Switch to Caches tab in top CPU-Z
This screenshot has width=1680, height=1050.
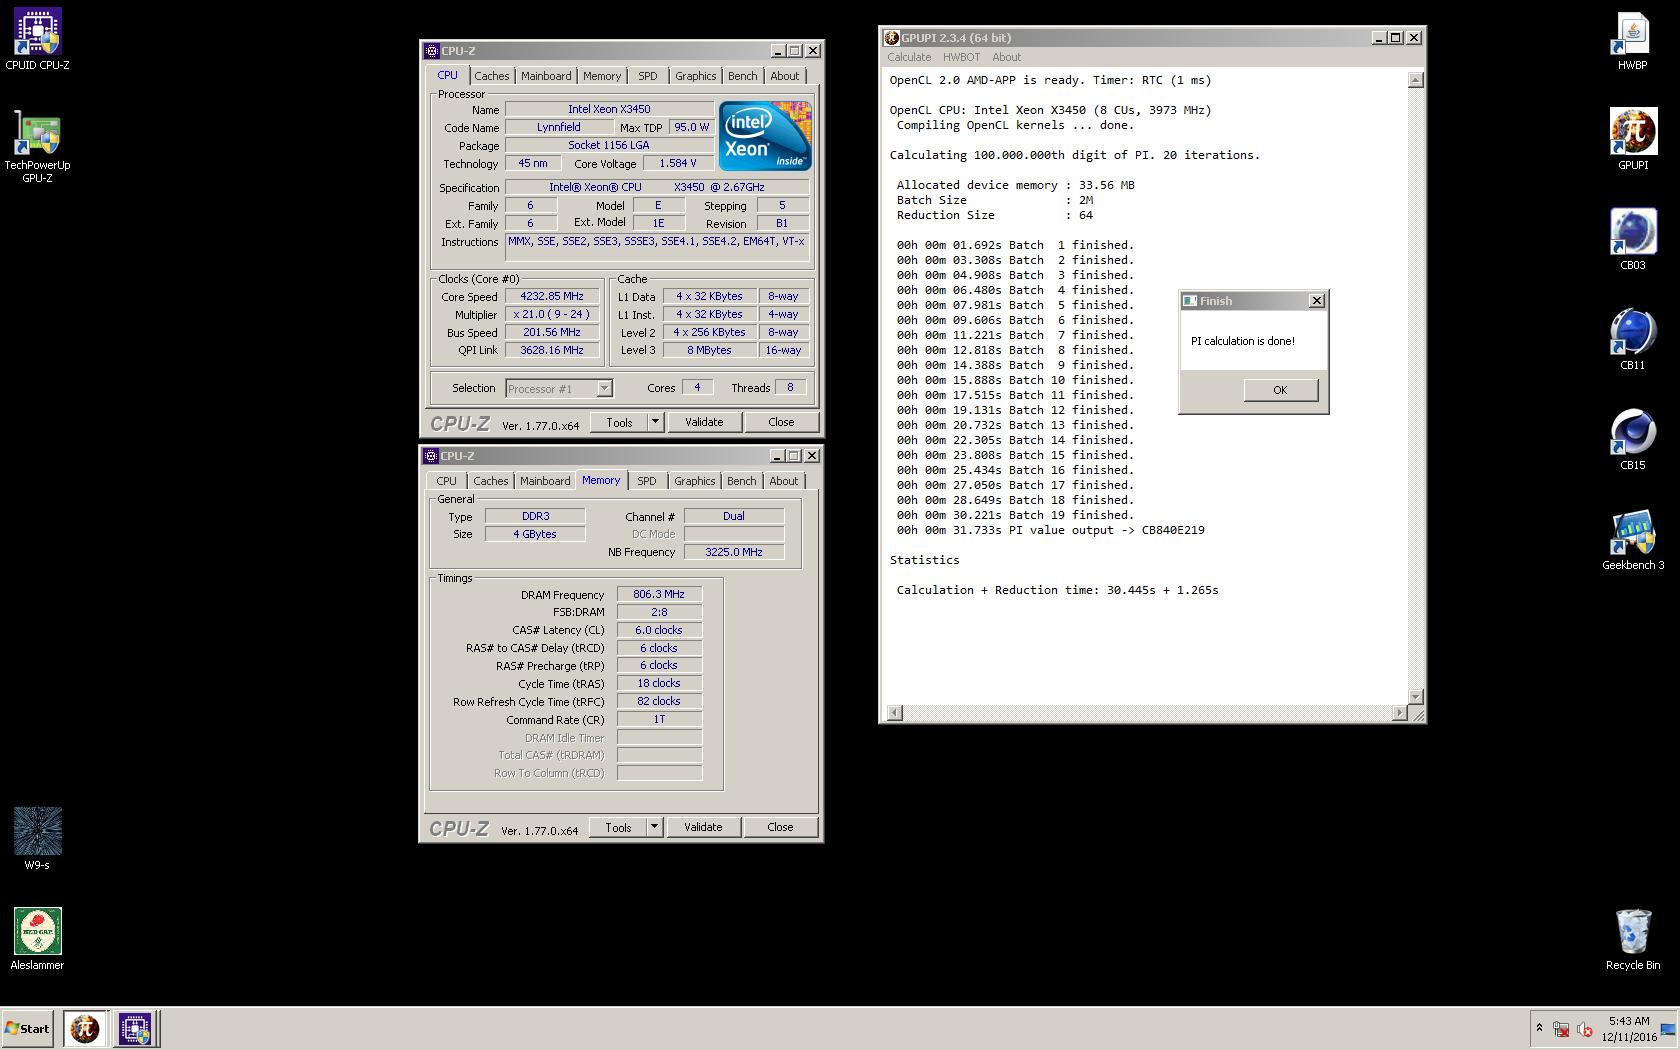[x=491, y=76]
